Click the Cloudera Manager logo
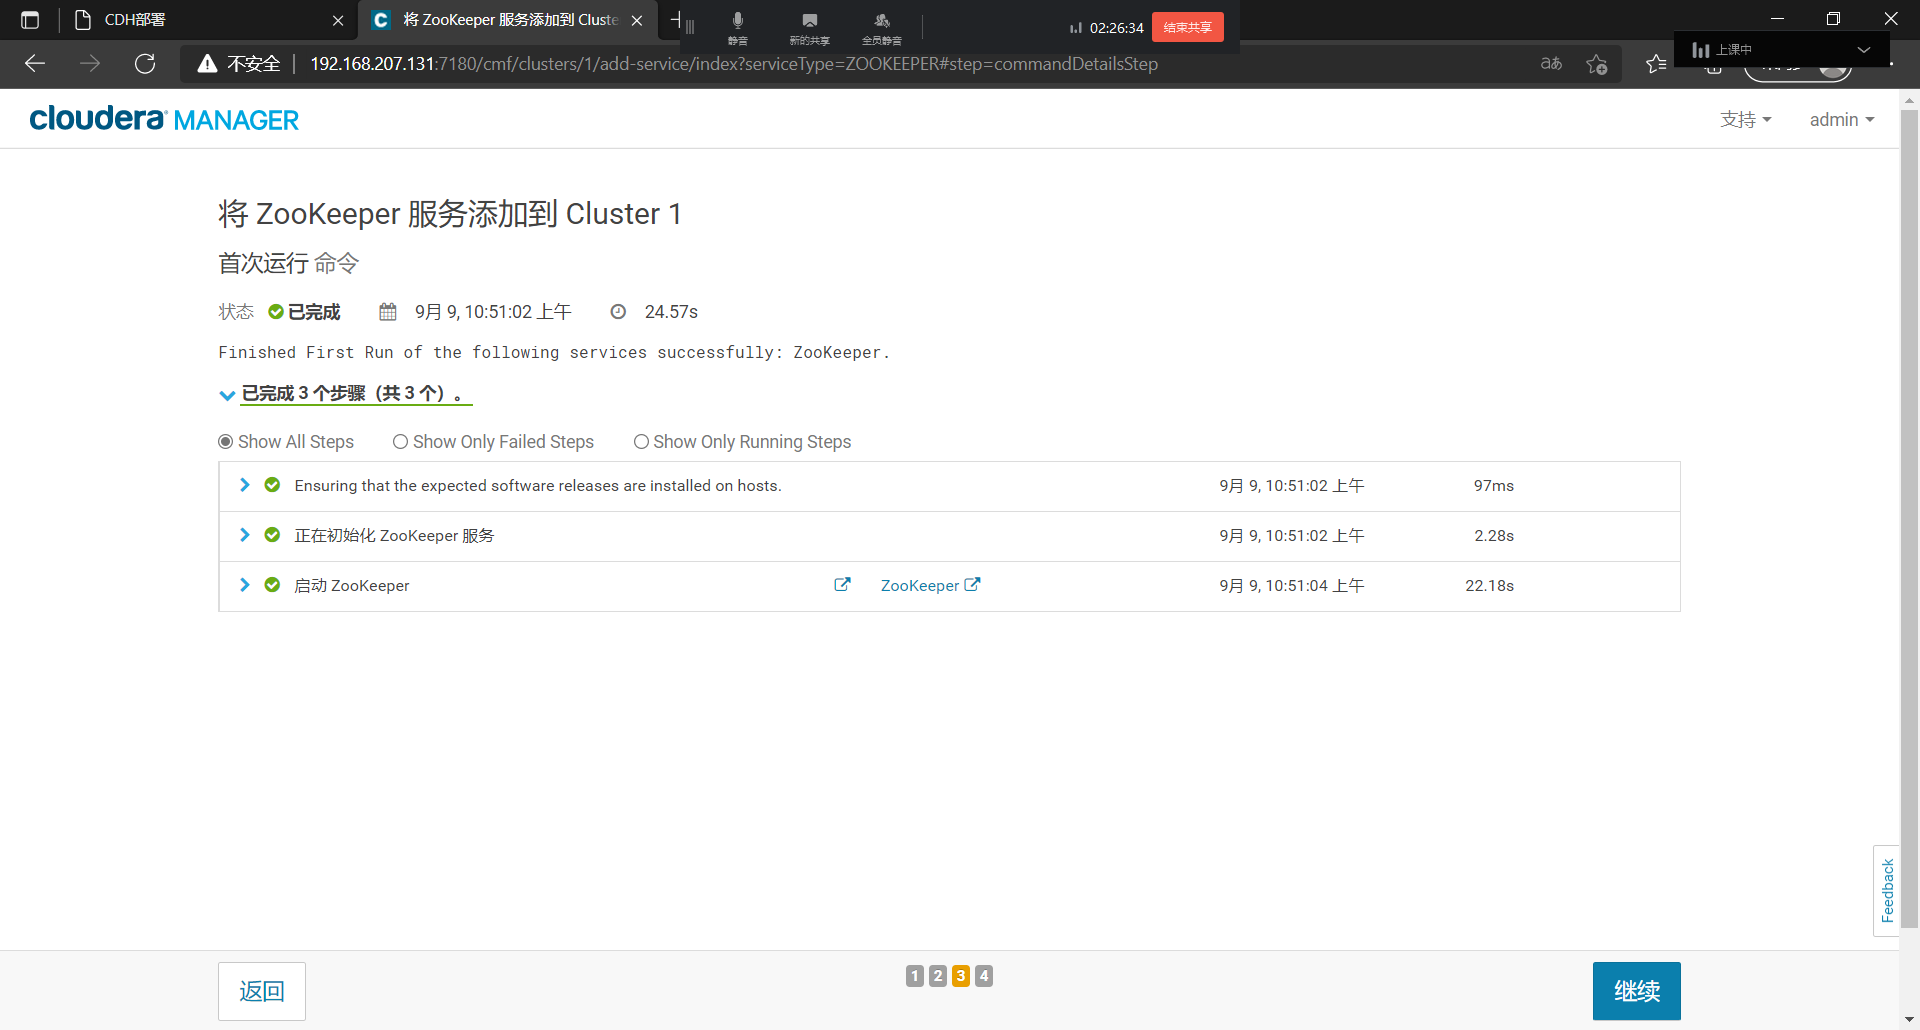Screen dimensions: 1920x1030 [x=164, y=119]
